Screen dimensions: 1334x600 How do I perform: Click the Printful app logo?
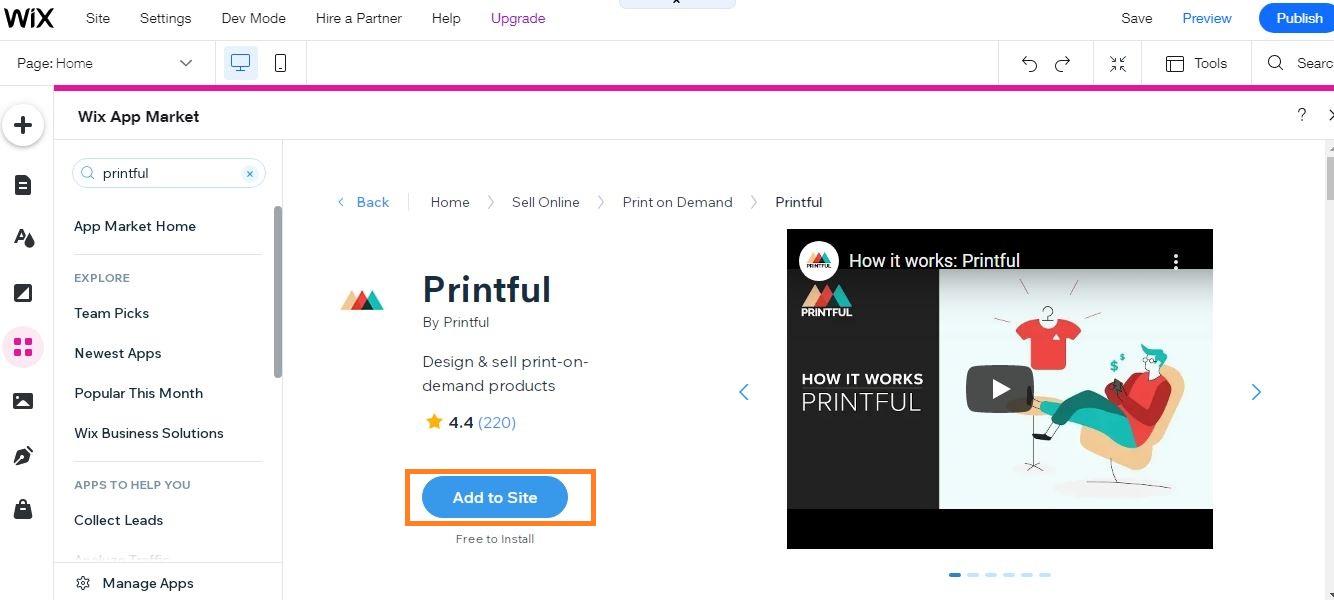pyautogui.click(x=362, y=299)
